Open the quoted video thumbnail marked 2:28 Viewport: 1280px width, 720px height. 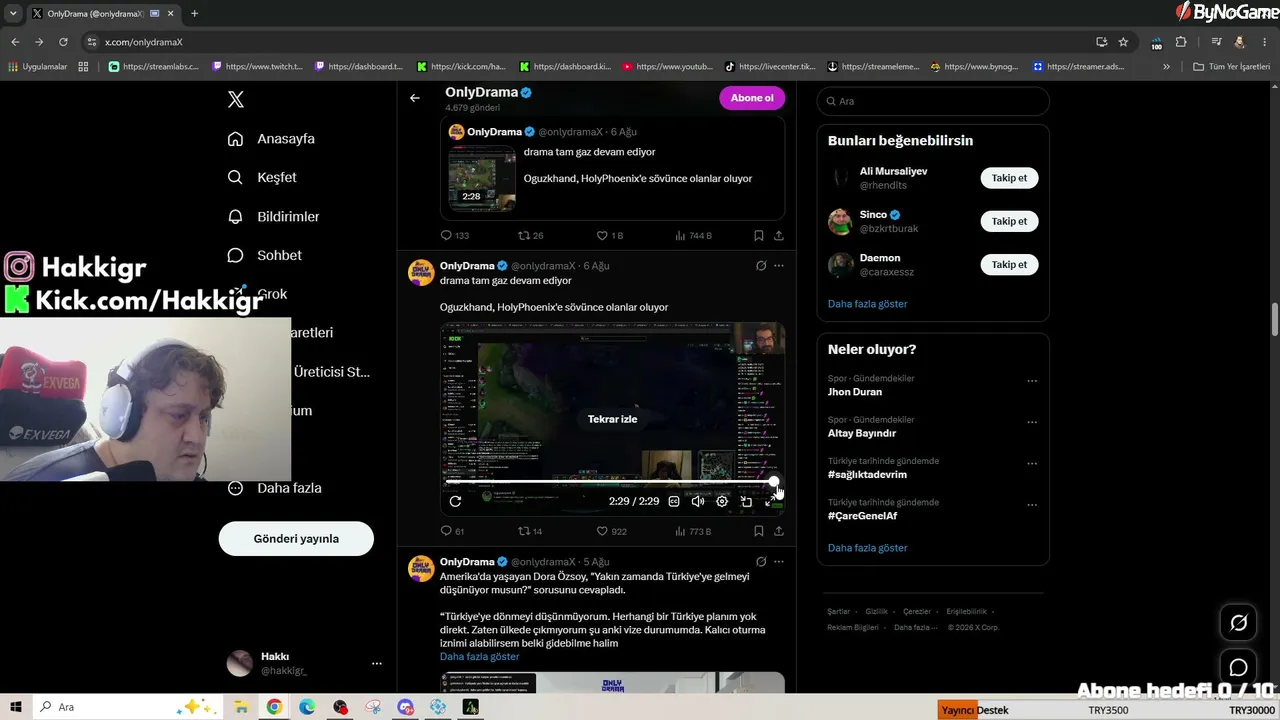click(482, 178)
